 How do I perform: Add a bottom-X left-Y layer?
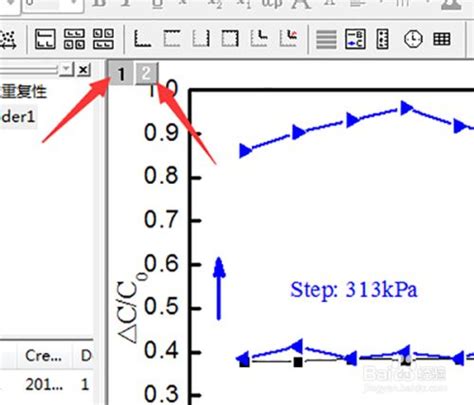pyautogui.click(x=142, y=38)
